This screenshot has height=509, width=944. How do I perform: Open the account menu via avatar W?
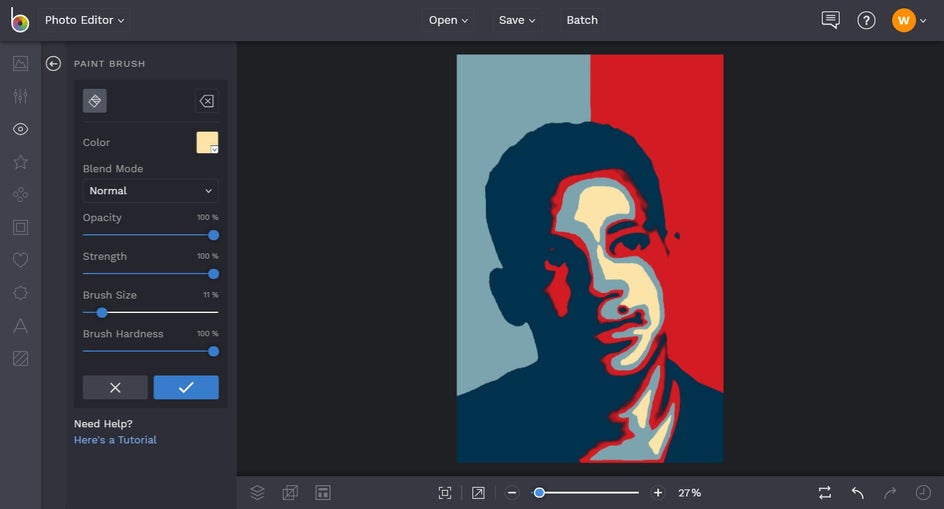coord(903,20)
